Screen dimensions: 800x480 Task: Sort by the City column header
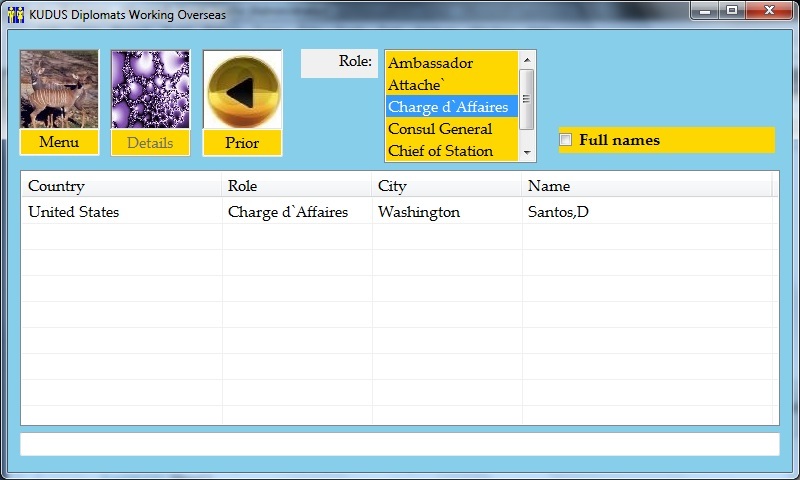446,186
